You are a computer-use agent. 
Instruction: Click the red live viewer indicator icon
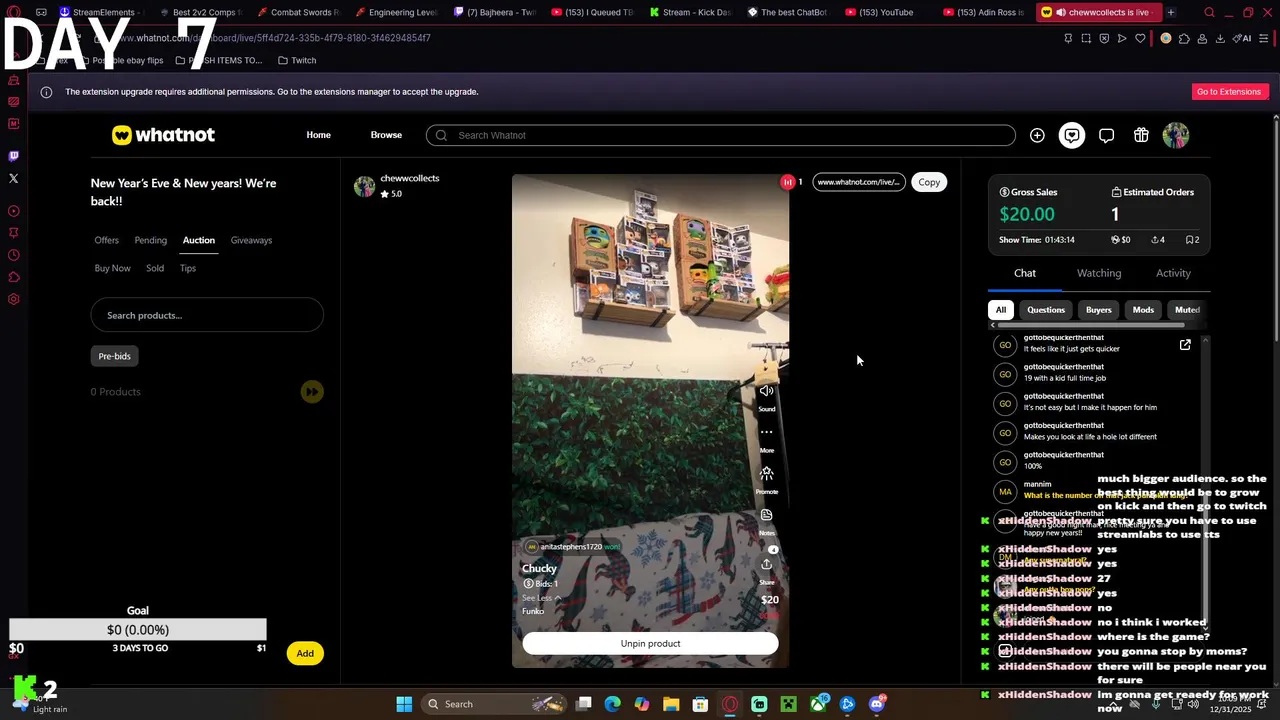pyautogui.click(x=787, y=182)
